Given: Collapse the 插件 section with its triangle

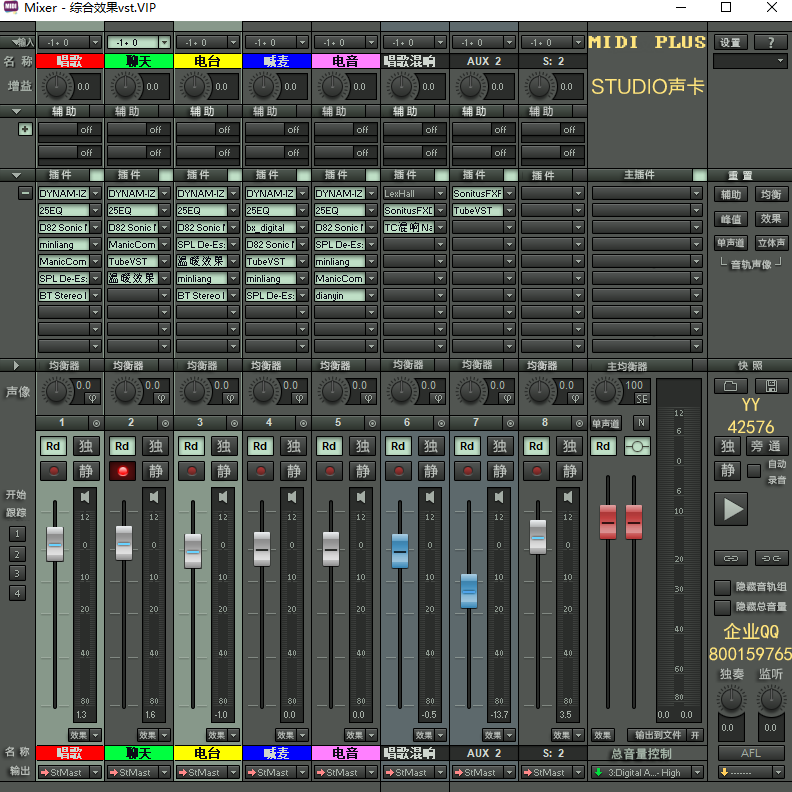Looking at the screenshot, I should coord(17,175).
